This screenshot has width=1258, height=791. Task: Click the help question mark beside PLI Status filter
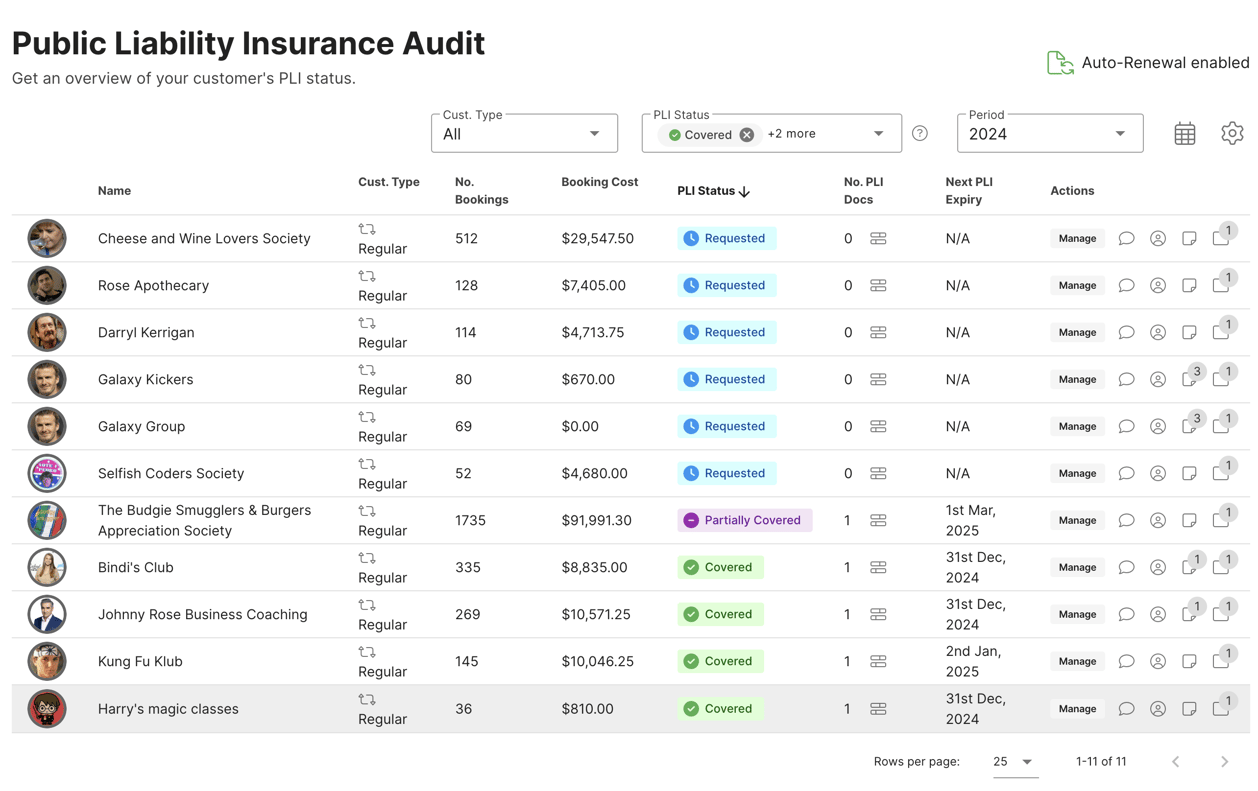point(919,132)
